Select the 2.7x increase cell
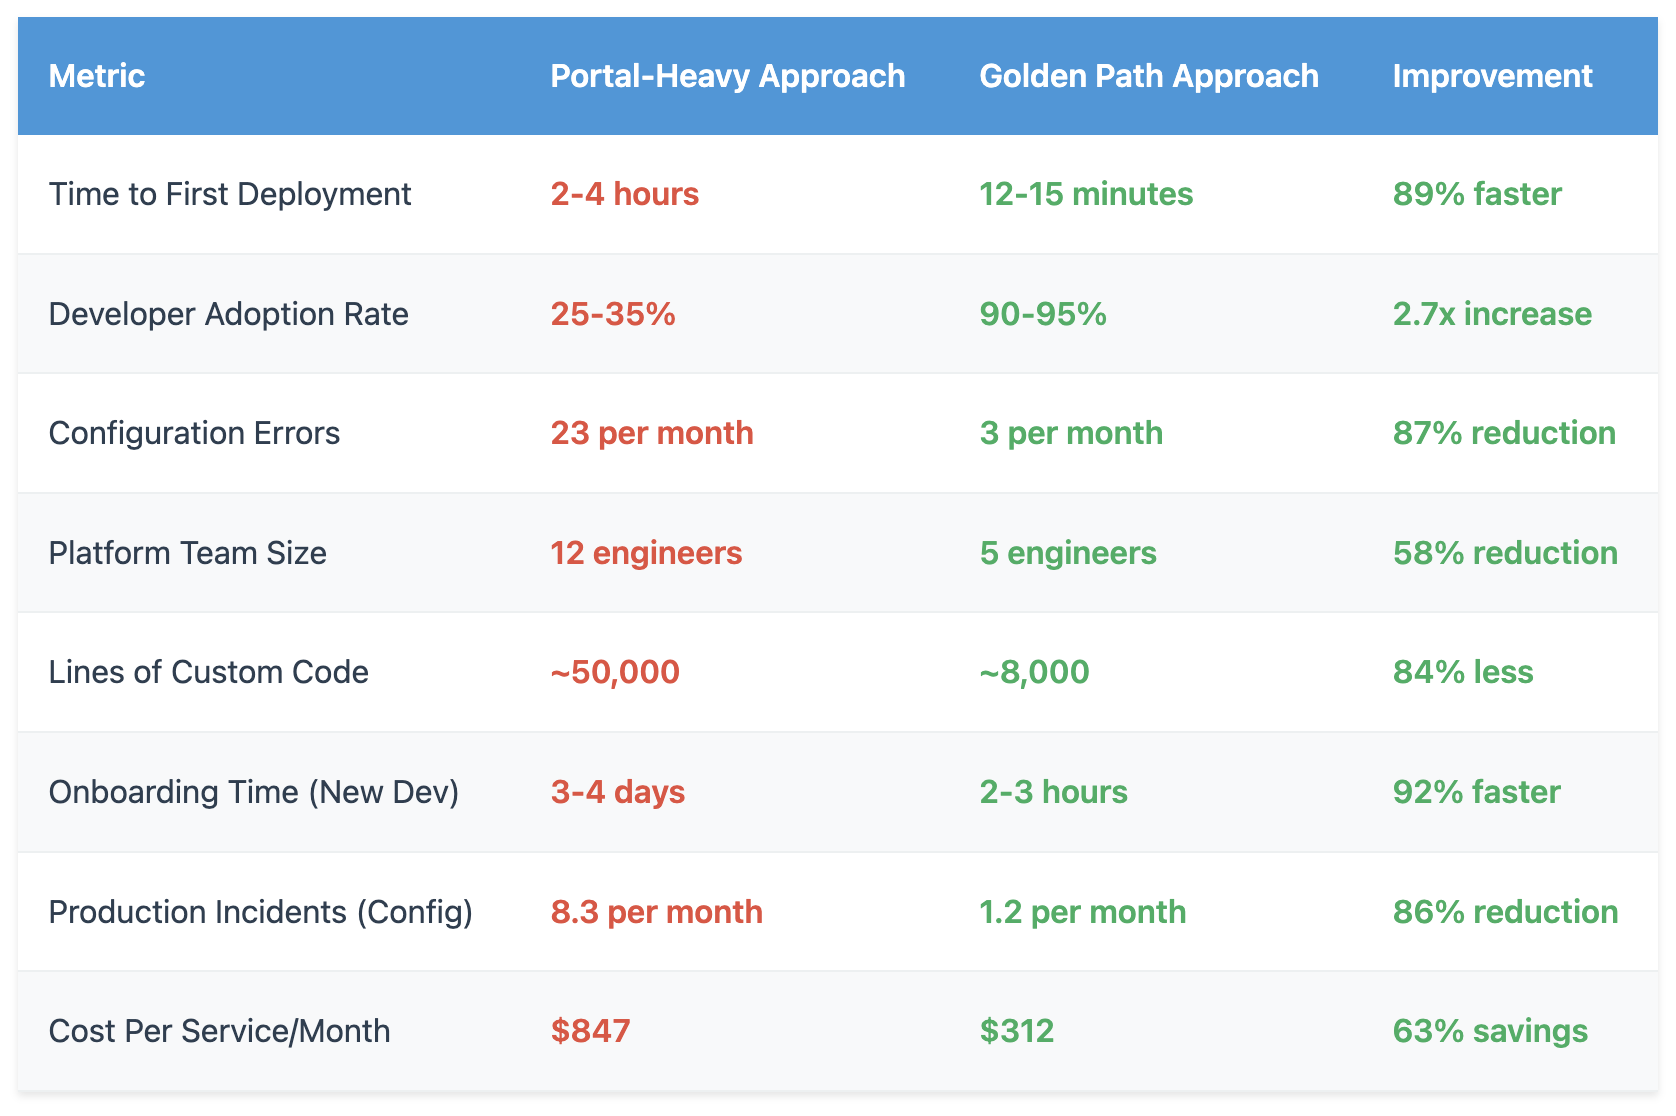This screenshot has width=1676, height=1116. pos(1492,314)
